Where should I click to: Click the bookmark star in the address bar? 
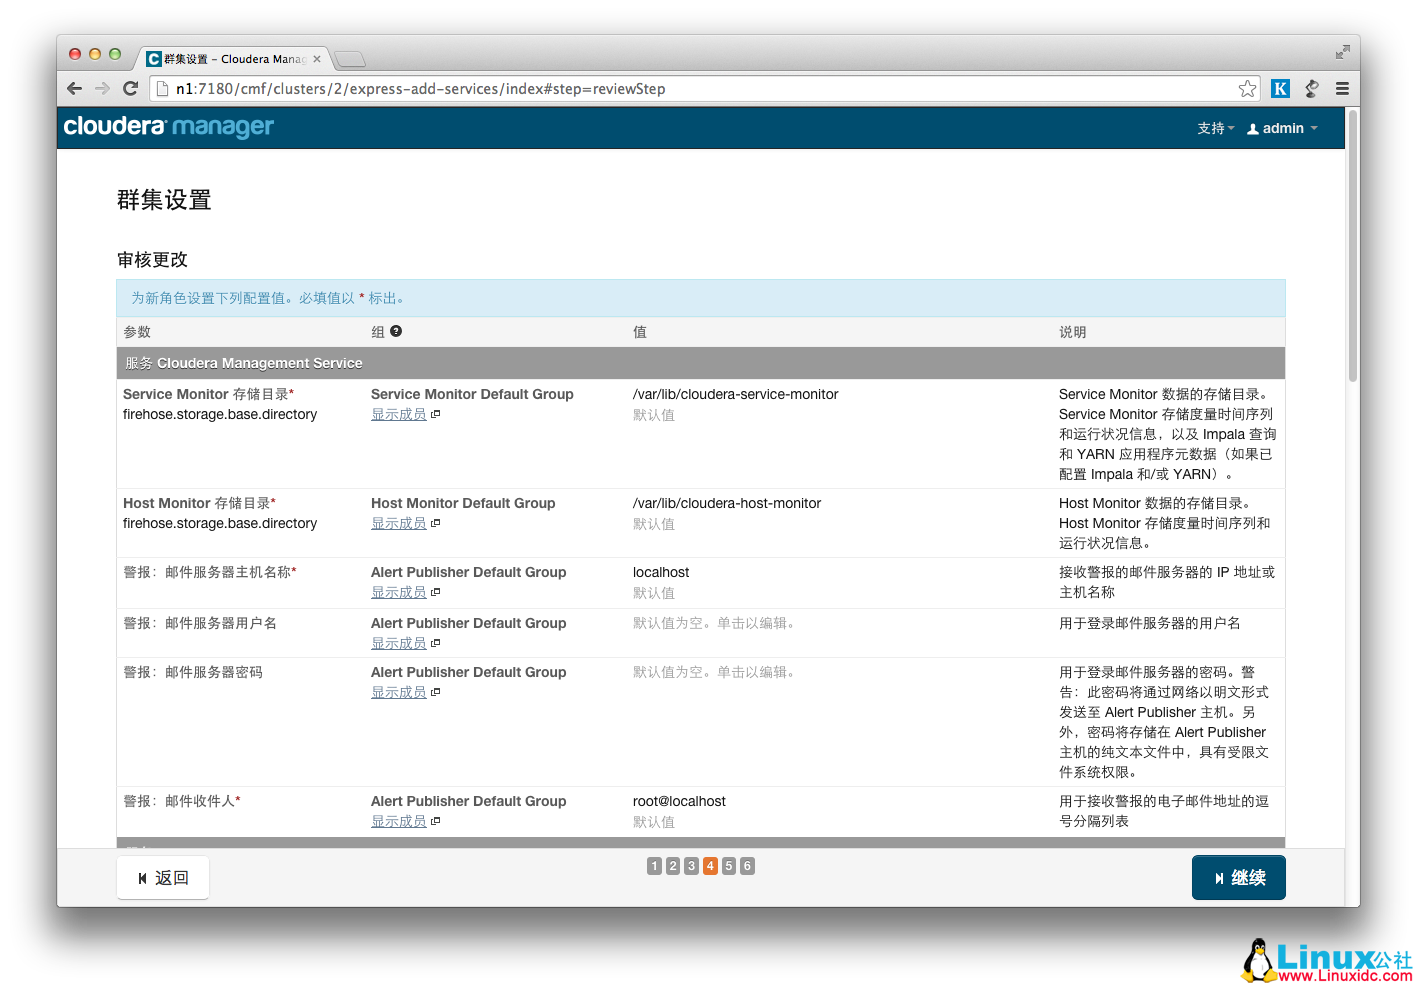[1247, 88]
